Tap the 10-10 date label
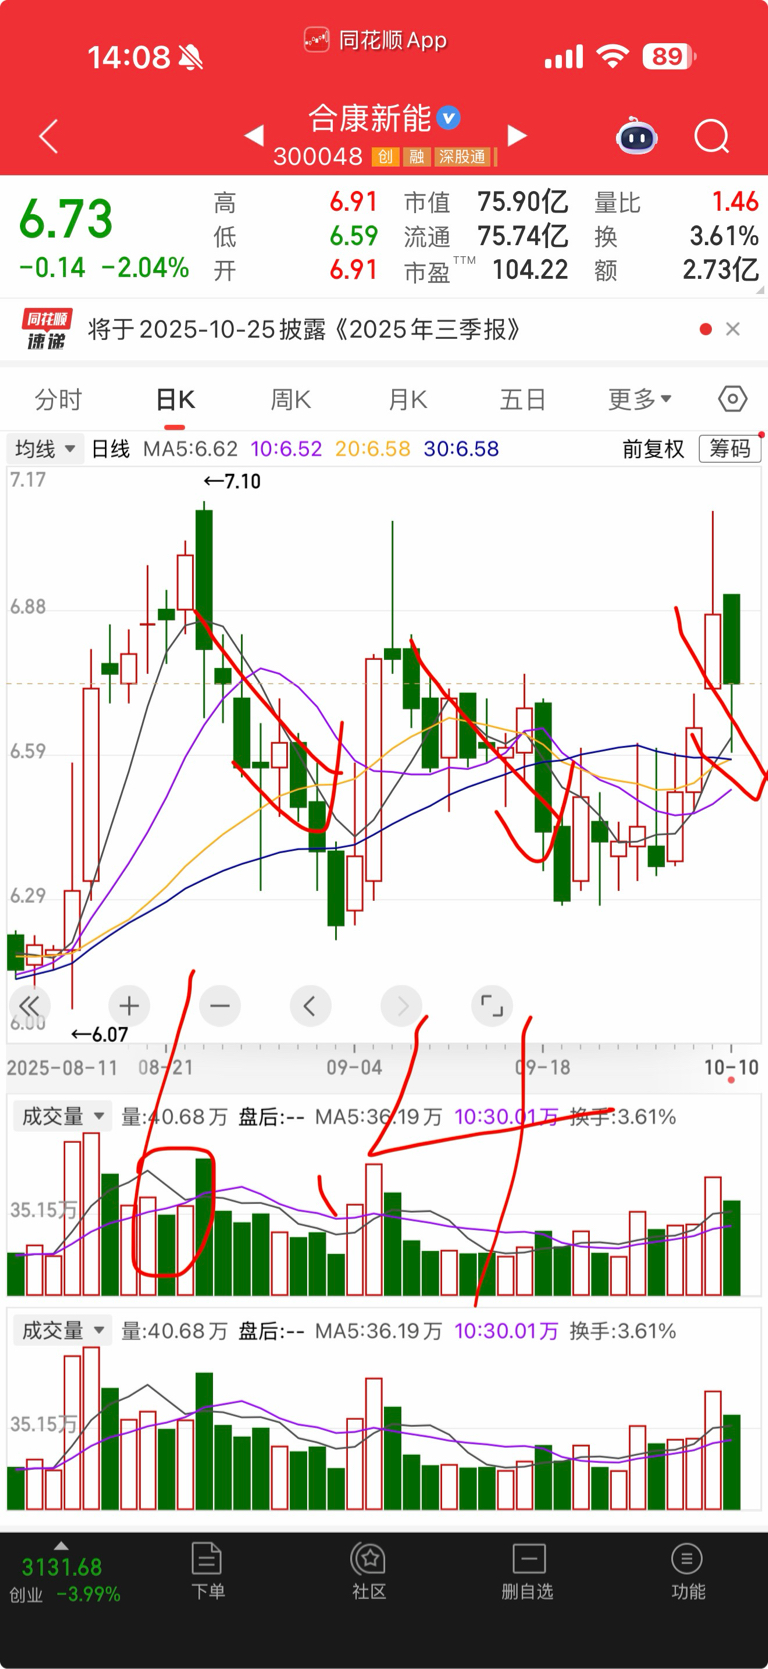 pos(731,1067)
